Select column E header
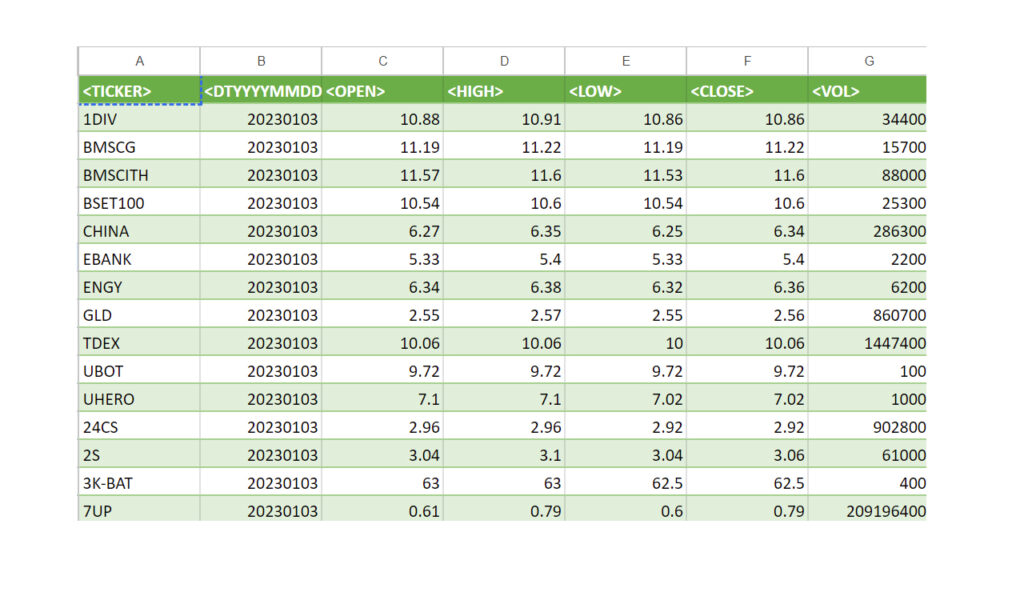The image size is (1024, 600). (x=625, y=61)
